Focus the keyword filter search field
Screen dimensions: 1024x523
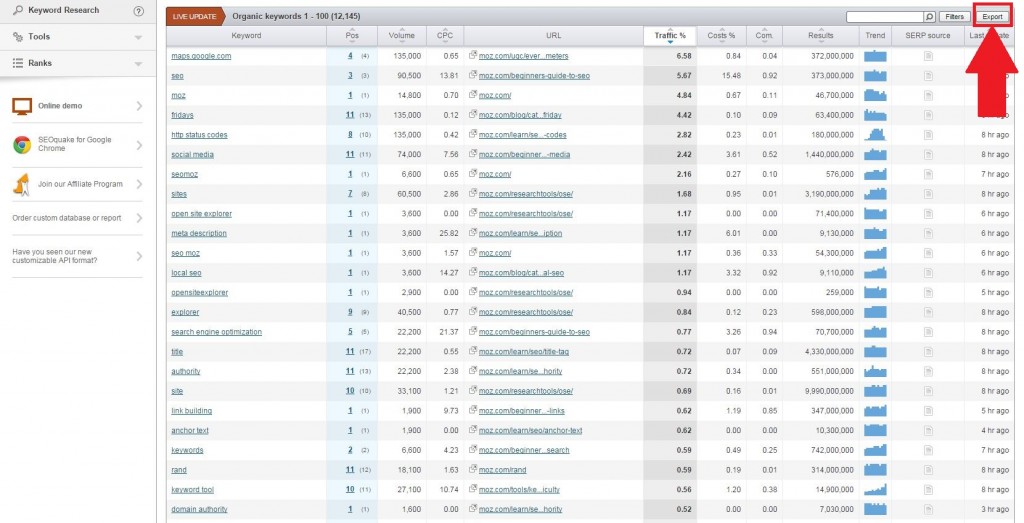[x=885, y=17]
